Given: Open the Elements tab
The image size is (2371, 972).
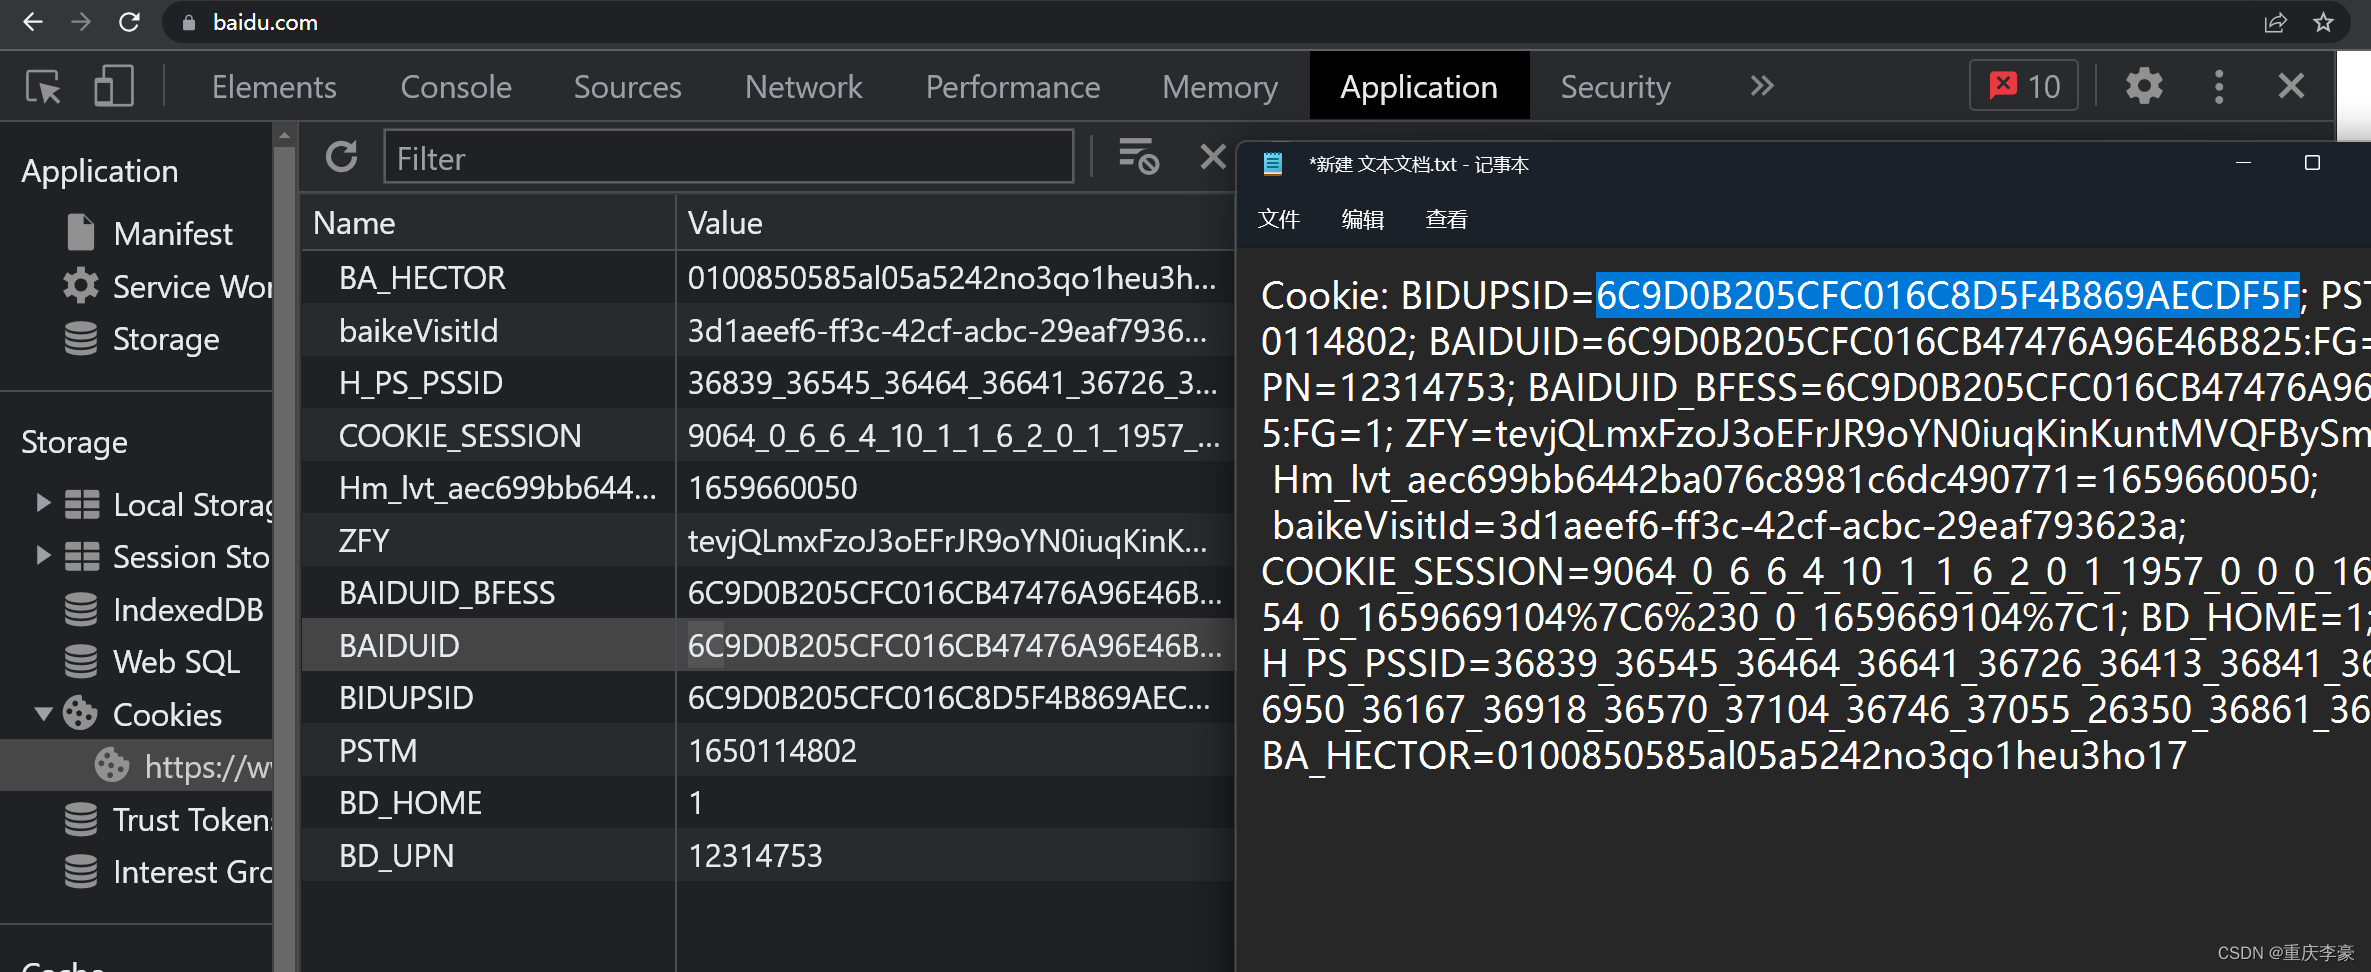Looking at the screenshot, I should point(274,87).
